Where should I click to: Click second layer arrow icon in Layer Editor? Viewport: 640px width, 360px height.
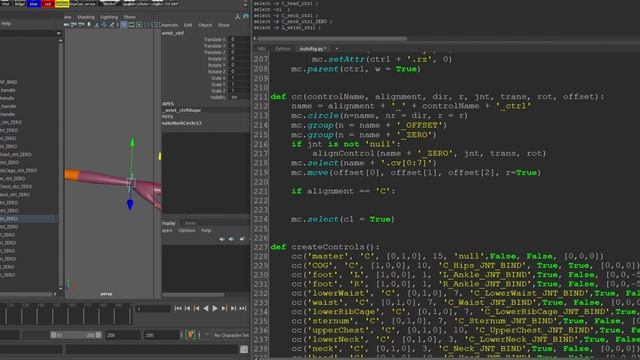231,239
